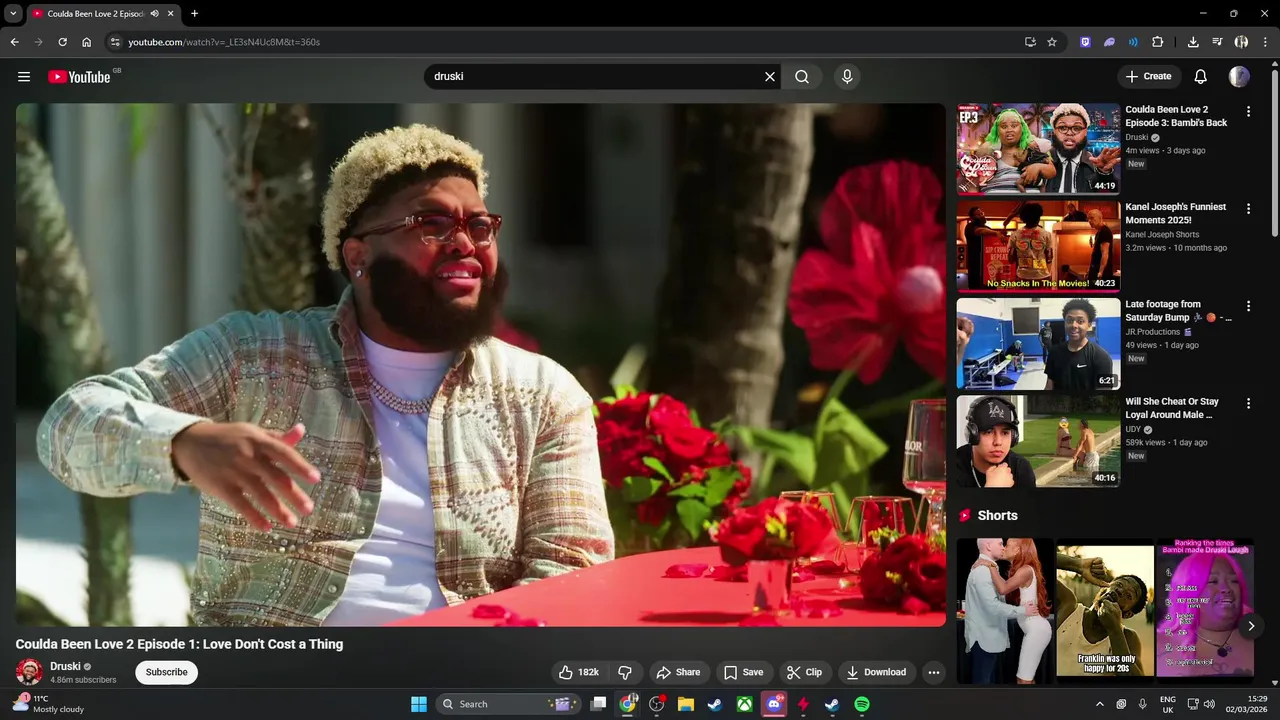Start voice search with microphone icon

pyautogui.click(x=847, y=76)
